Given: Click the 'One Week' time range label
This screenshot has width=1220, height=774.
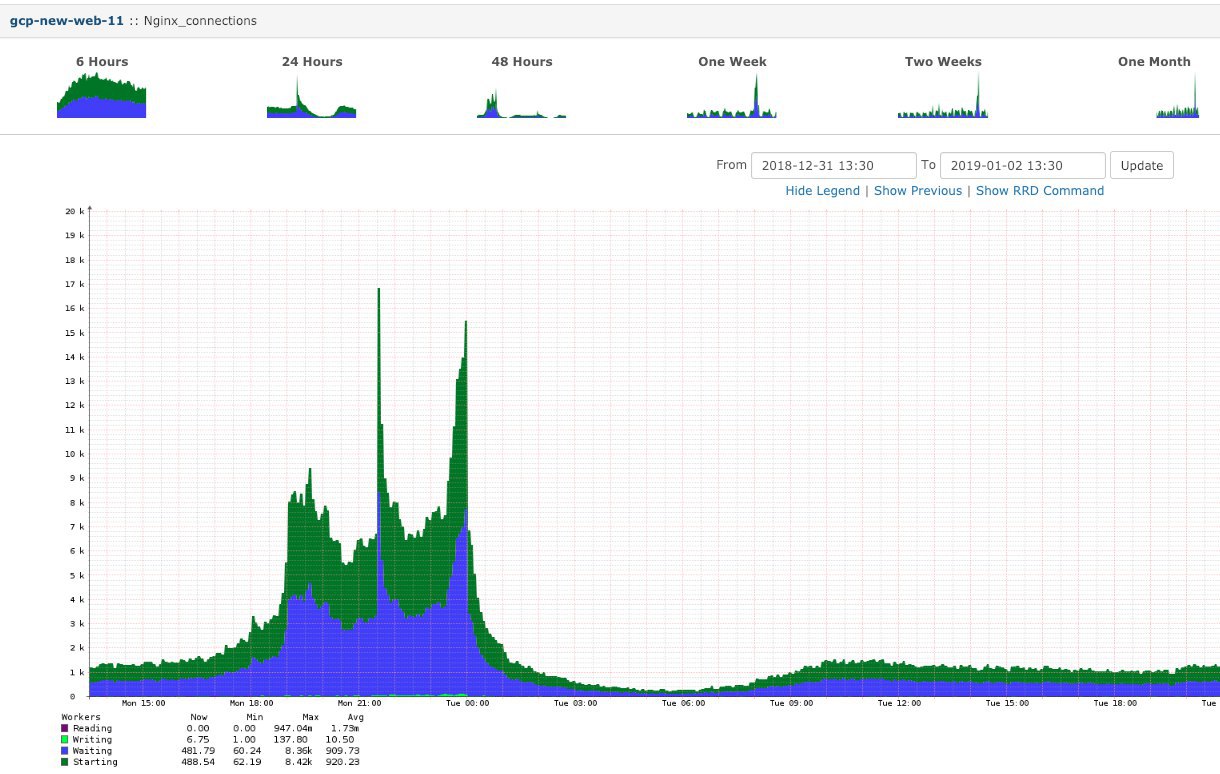Looking at the screenshot, I should click(732, 62).
